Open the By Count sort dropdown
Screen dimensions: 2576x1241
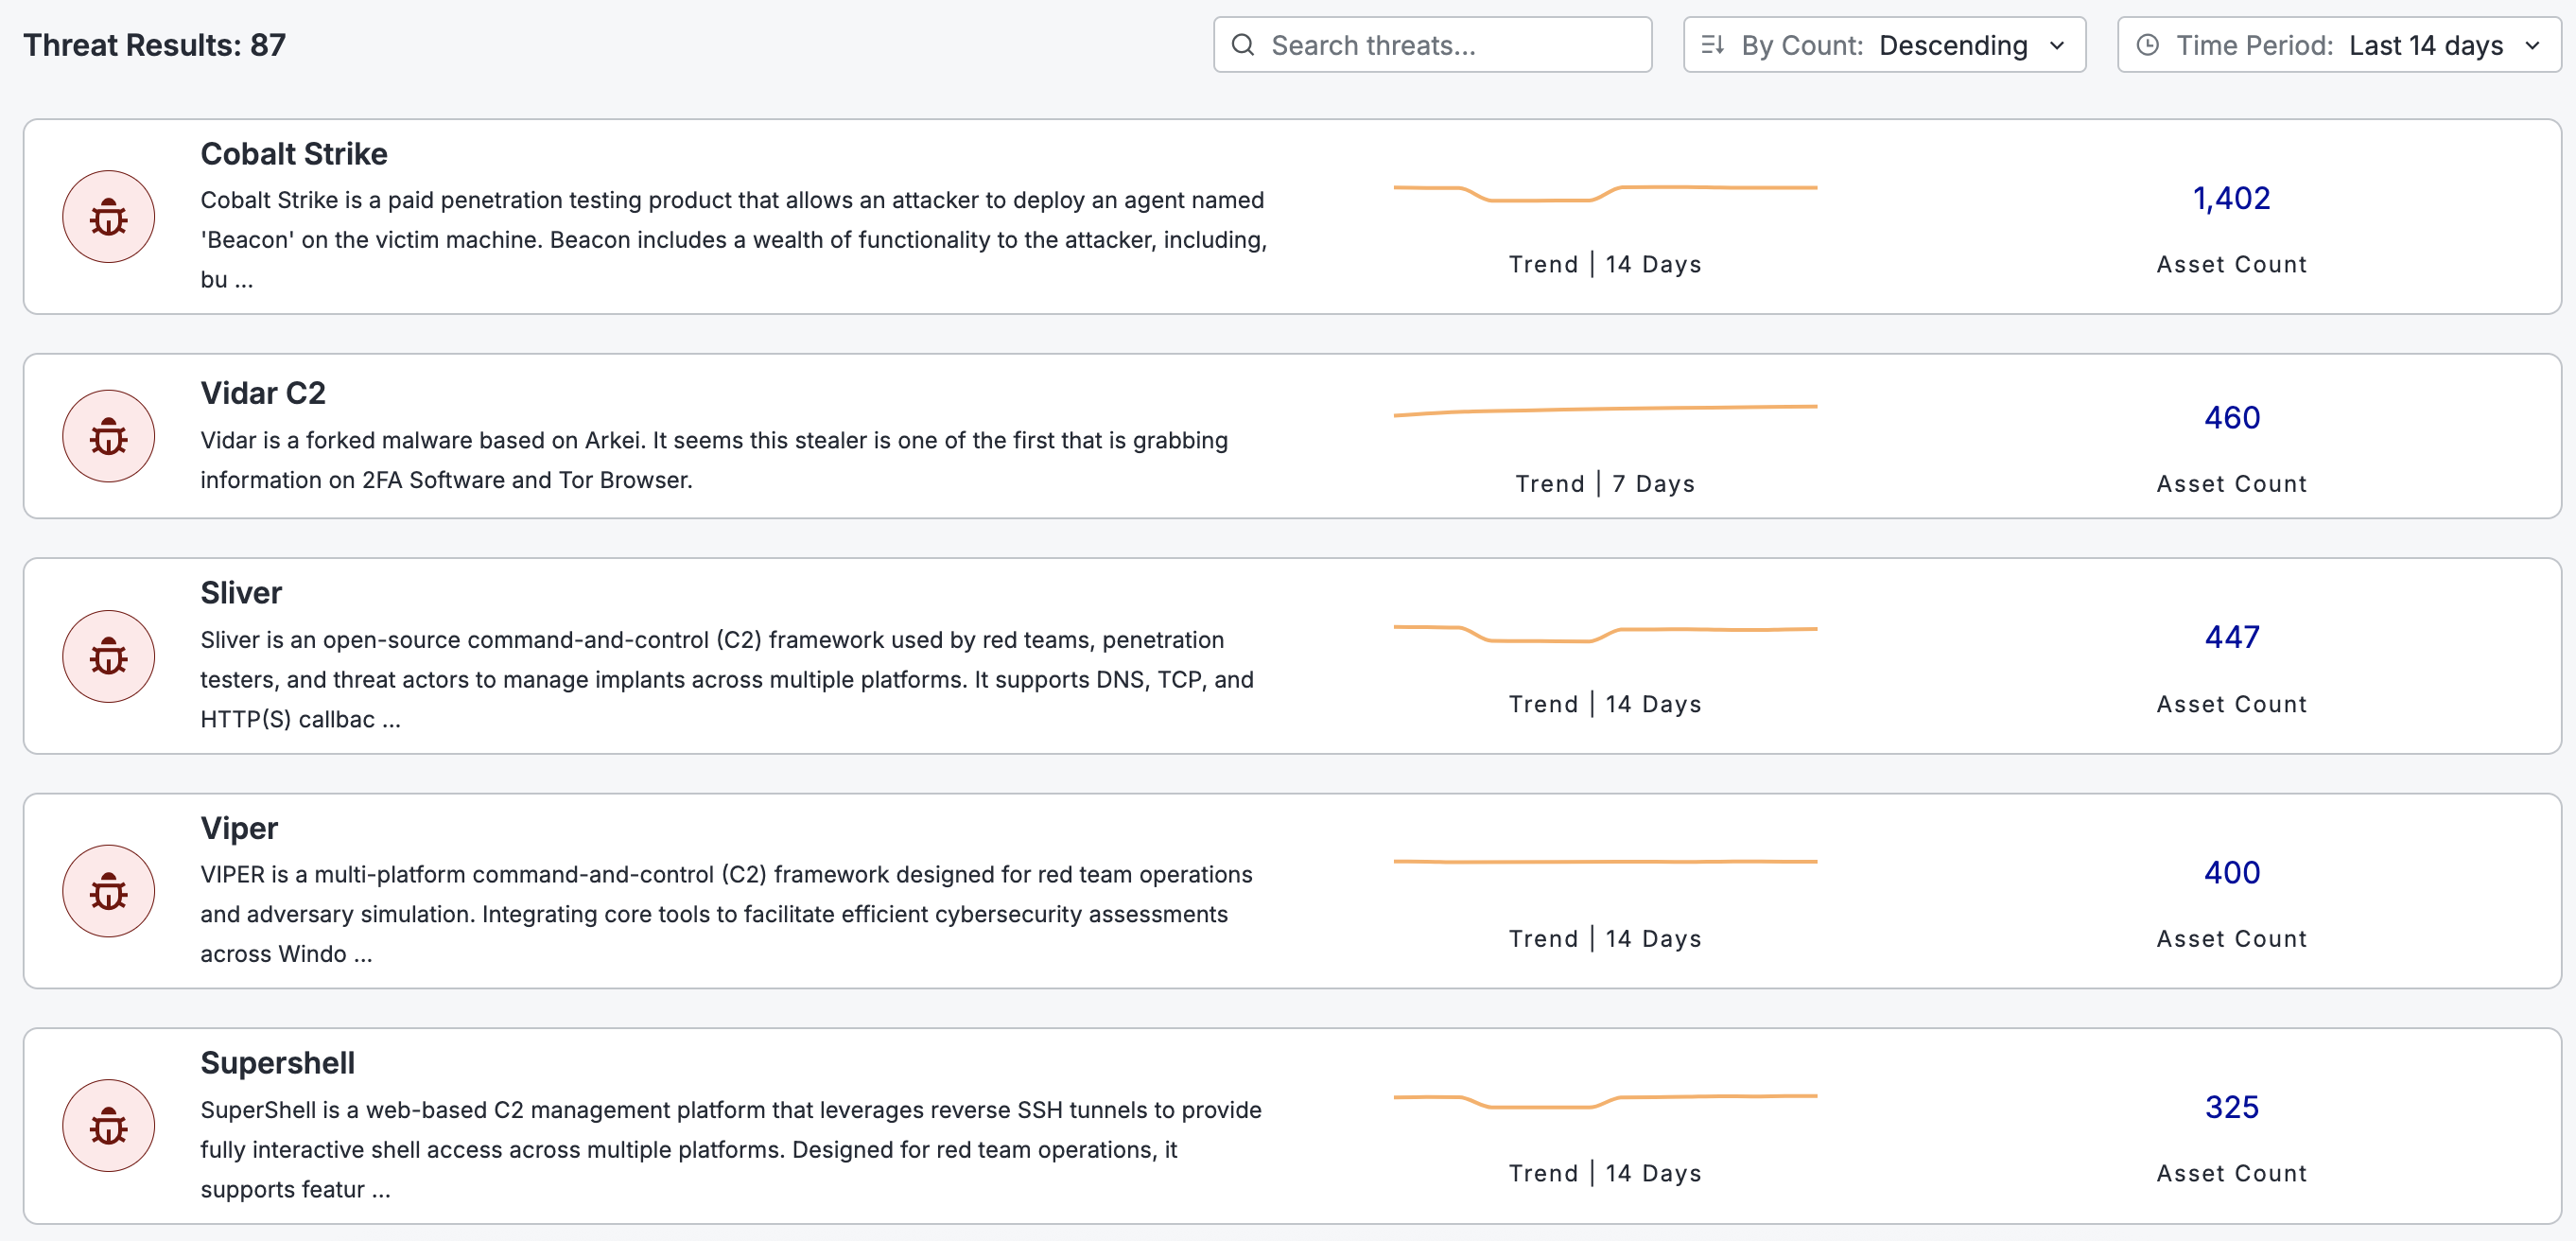pyautogui.click(x=1883, y=45)
